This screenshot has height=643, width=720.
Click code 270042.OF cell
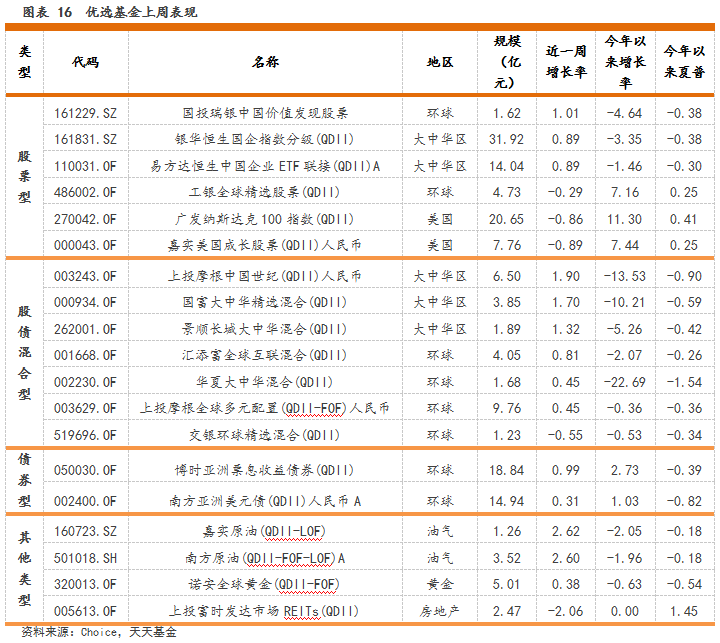(85, 219)
